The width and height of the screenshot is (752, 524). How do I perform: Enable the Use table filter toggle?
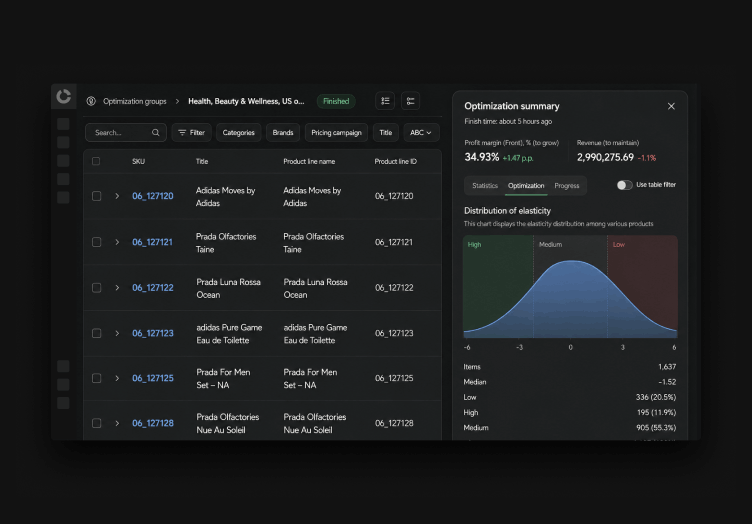(x=624, y=185)
